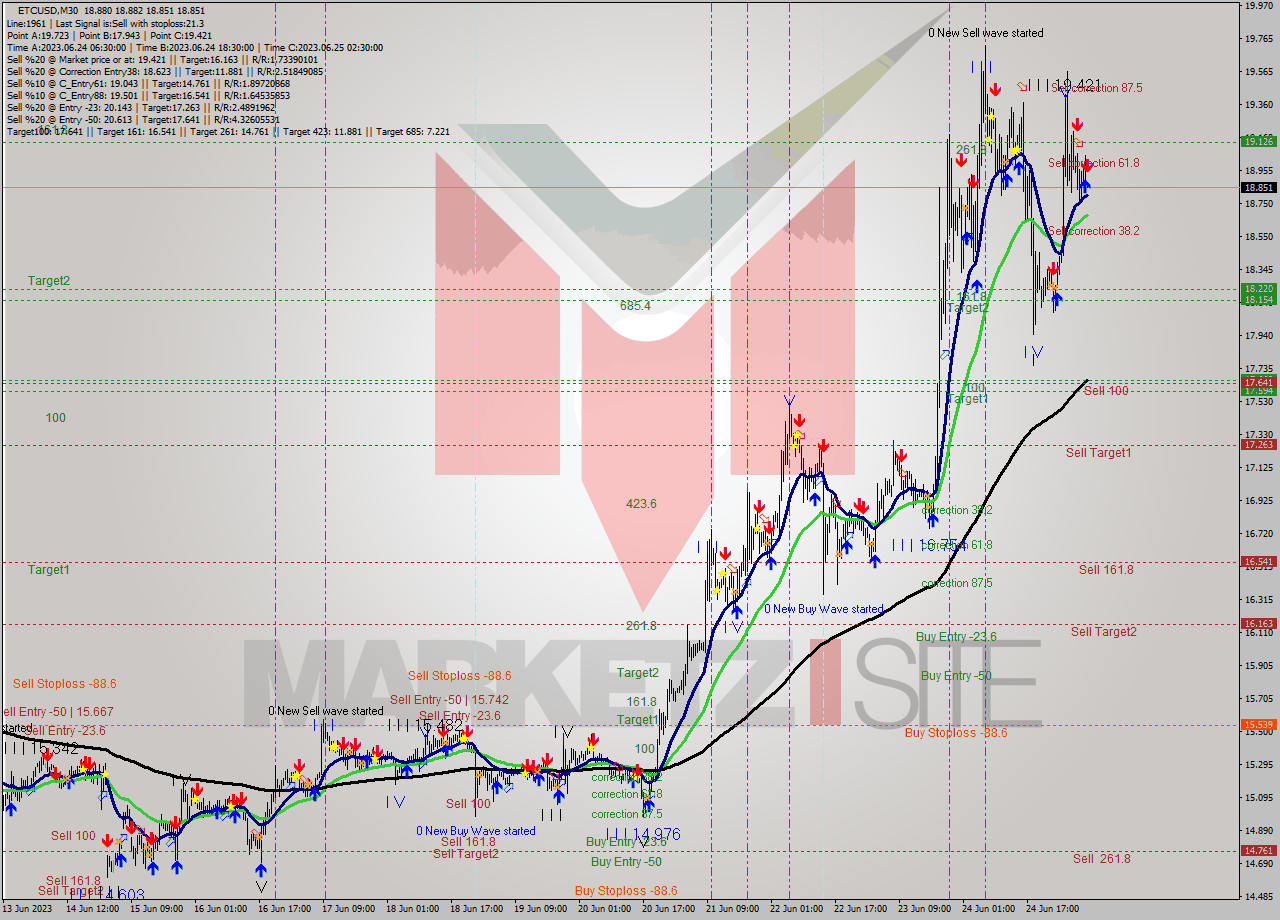
Task: Click the Sell Entry -50 | 15.742 label
Action: (449, 700)
